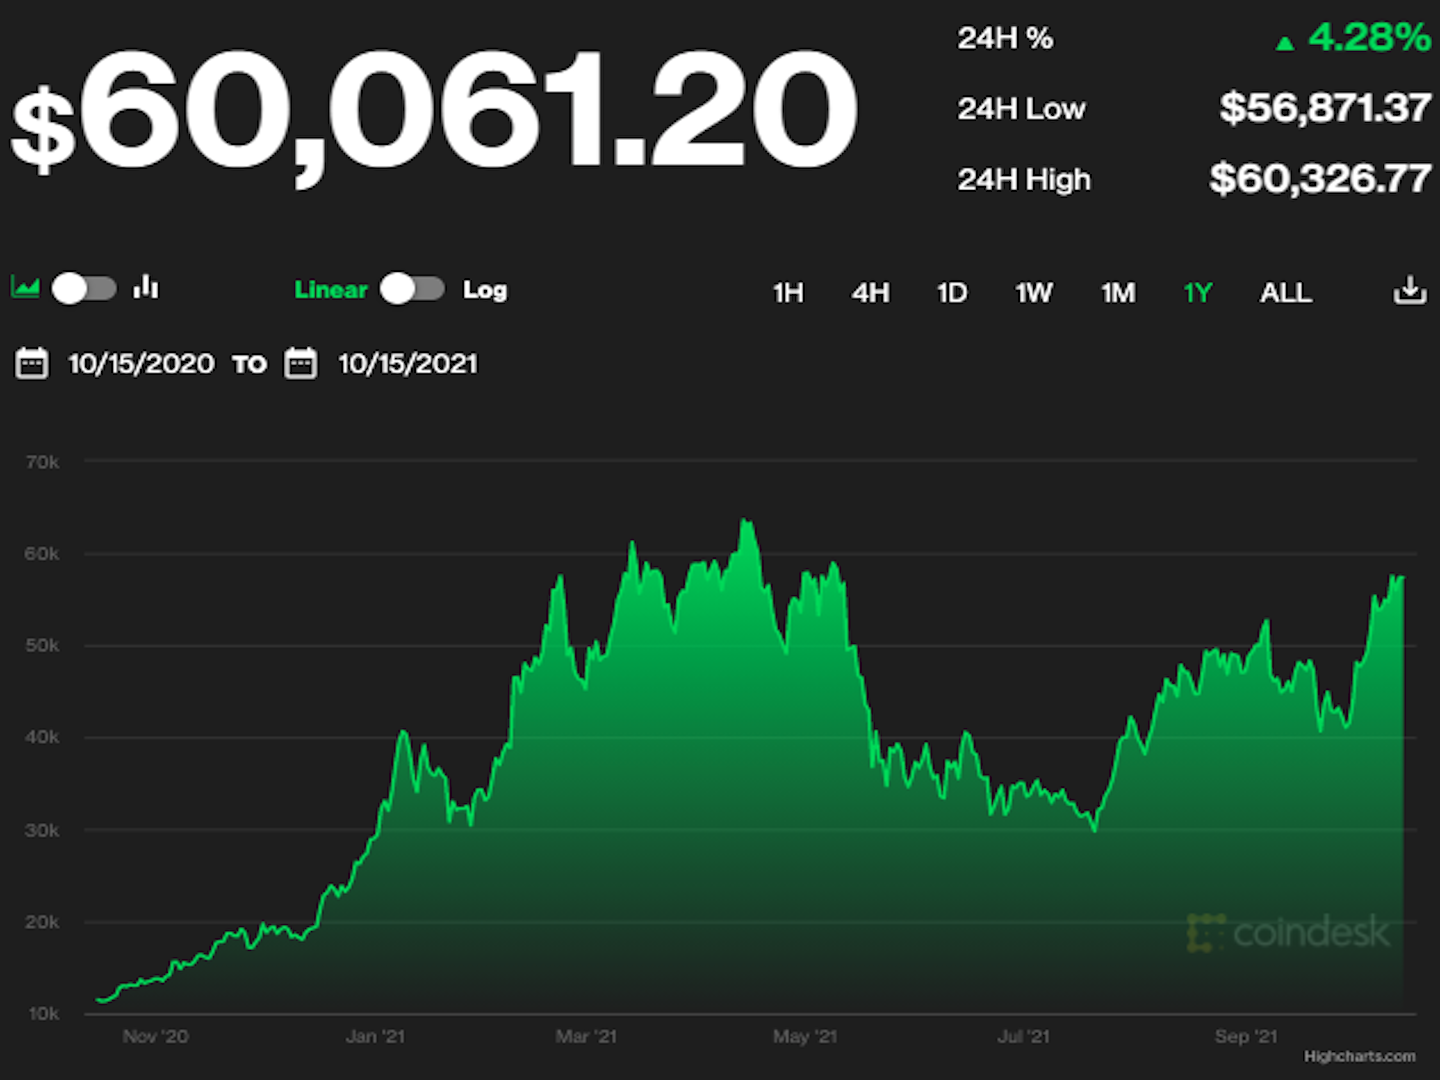Toggle the Linear/Log scale switch
Viewport: 1440px width, 1080px height.
pos(412,289)
